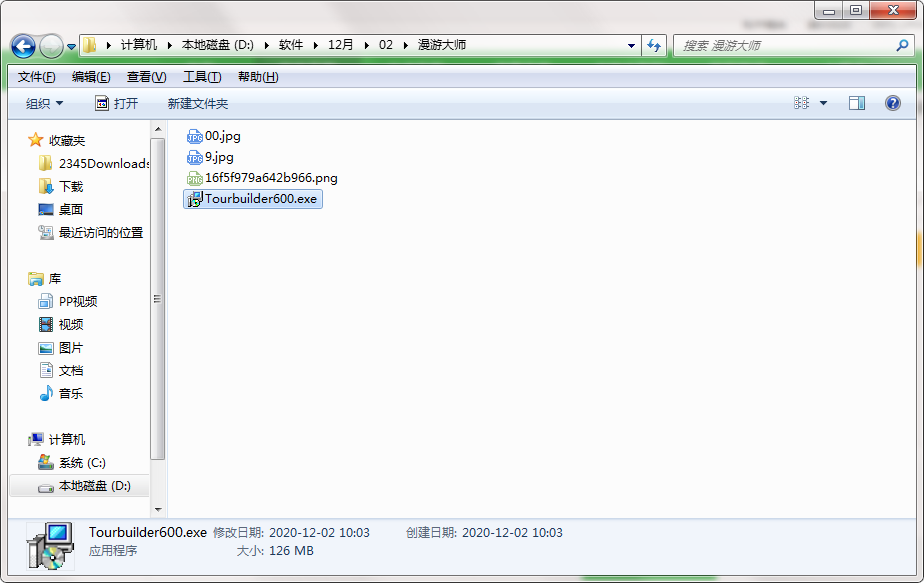Click the 大小: 126 MB size entry
Screen dimensions: 924x583
(275, 551)
